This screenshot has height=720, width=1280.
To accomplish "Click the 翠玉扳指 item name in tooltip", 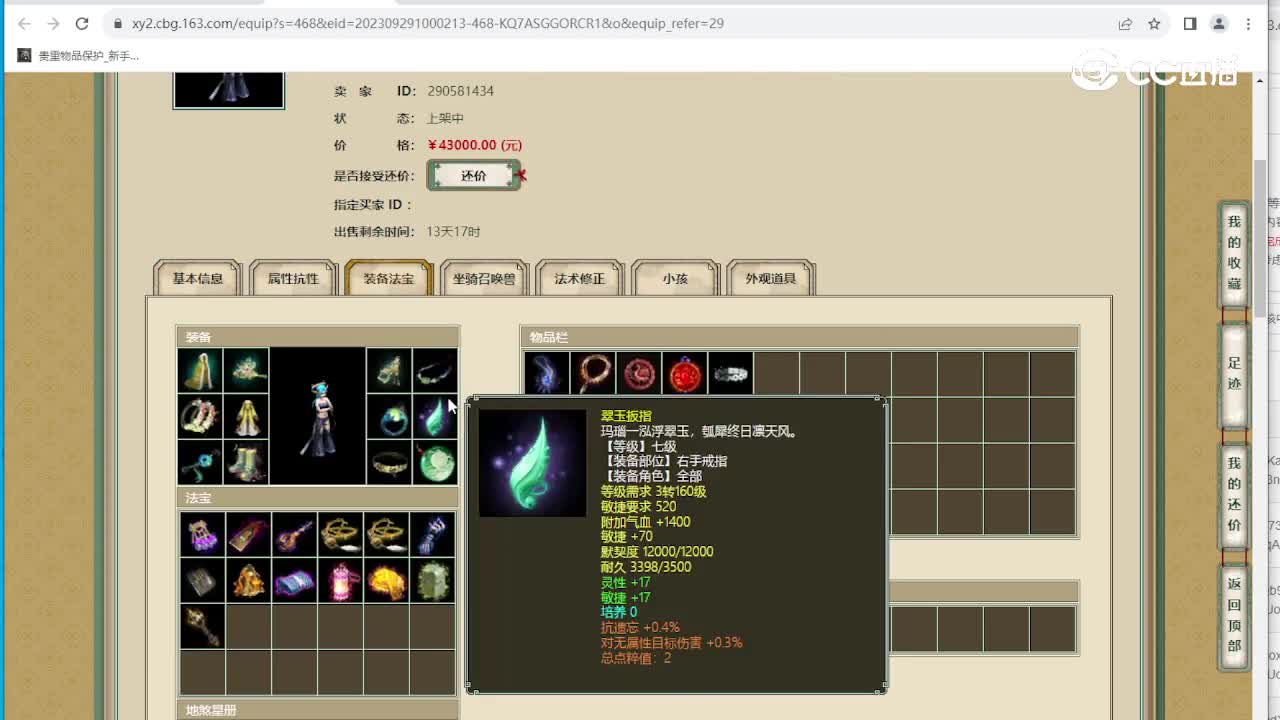I will [626, 416].
